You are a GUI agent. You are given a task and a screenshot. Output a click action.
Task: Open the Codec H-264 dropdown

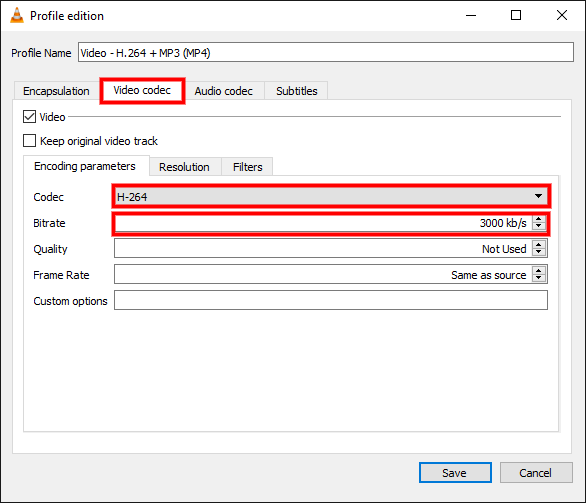[331, 197]
